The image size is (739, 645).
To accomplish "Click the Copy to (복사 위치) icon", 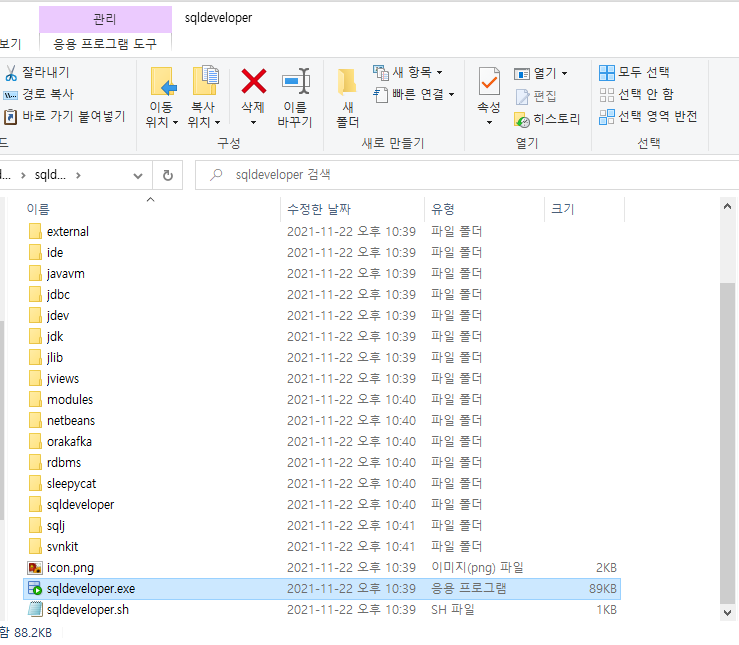I will tap(205, 81).
